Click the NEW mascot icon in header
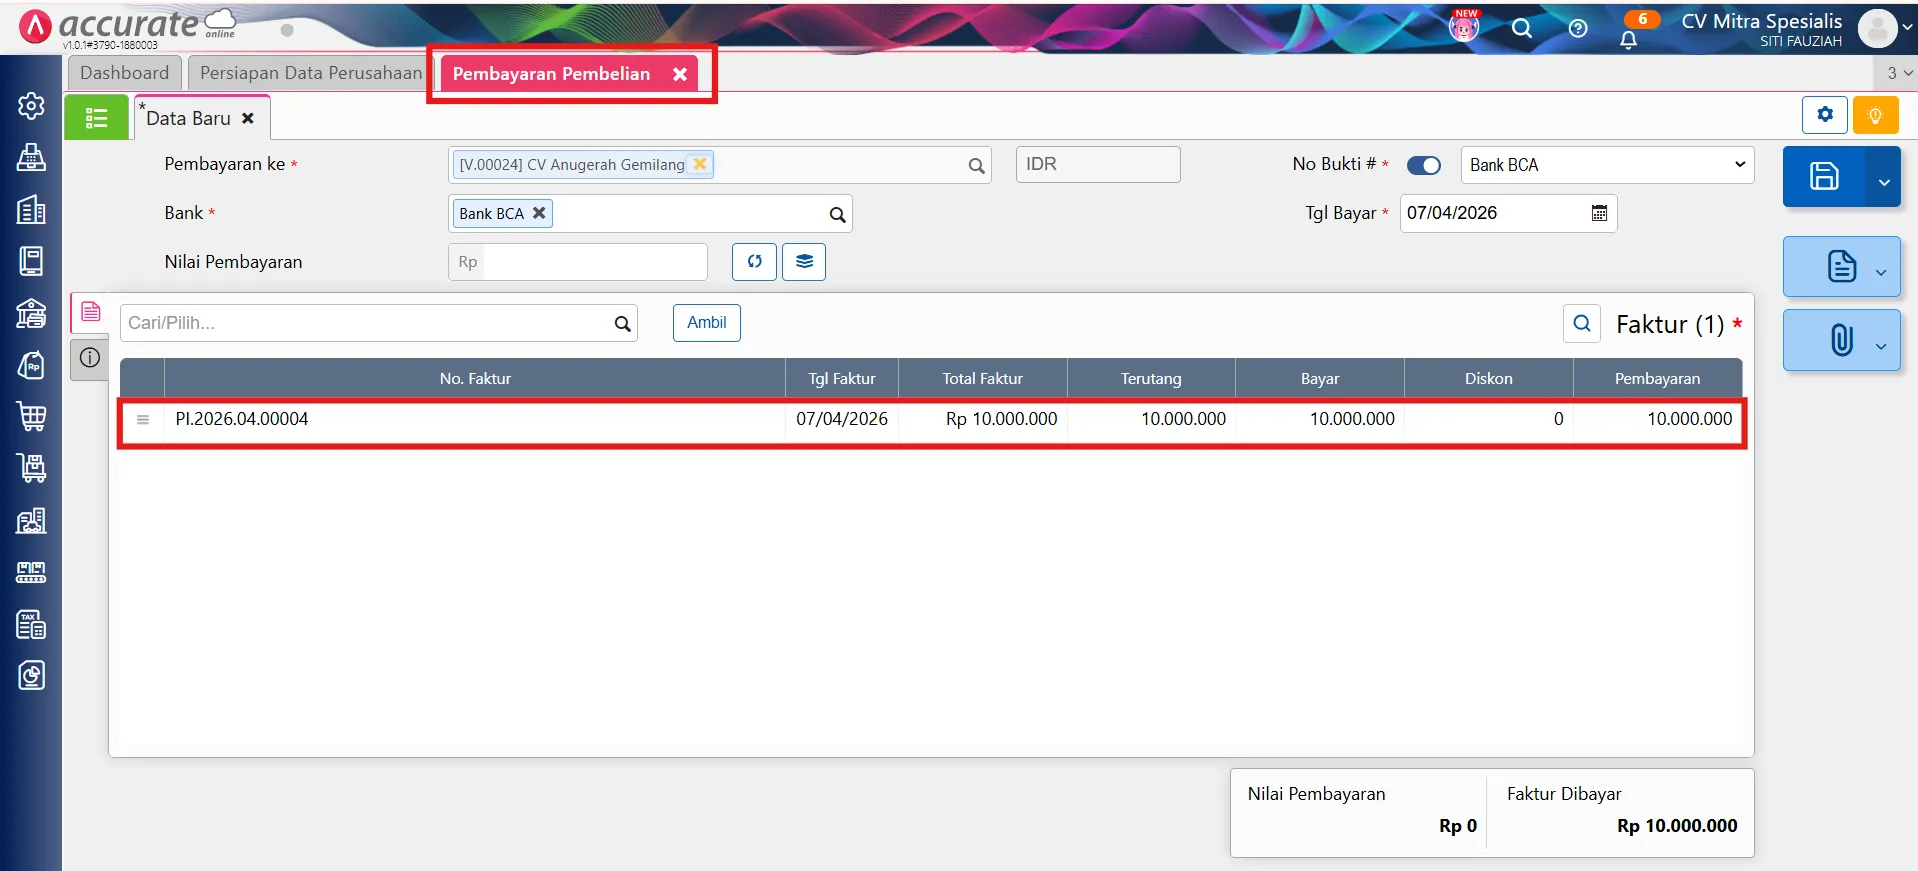Viewport: 1918px width, 871px height. [1464, 27]
